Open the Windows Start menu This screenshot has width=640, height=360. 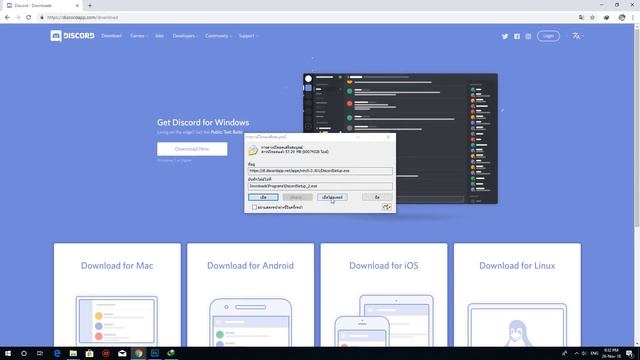click(x=8, y=353)
